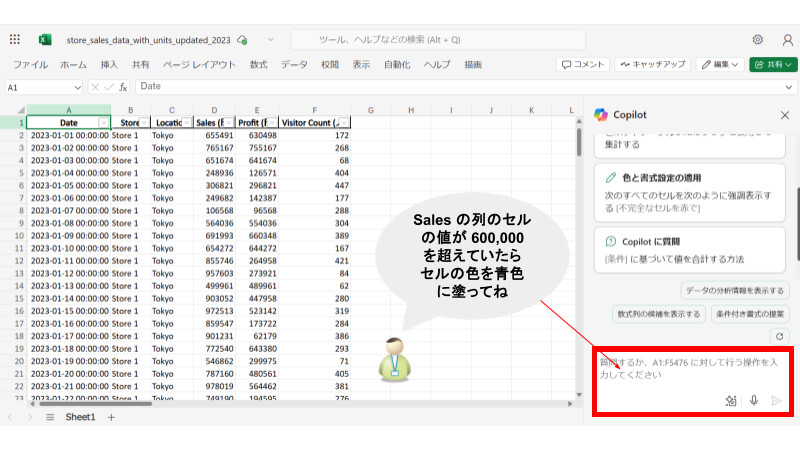Add a new sheet with plus icon
Screen dimensions: 800x450
(x=111, y=417)
